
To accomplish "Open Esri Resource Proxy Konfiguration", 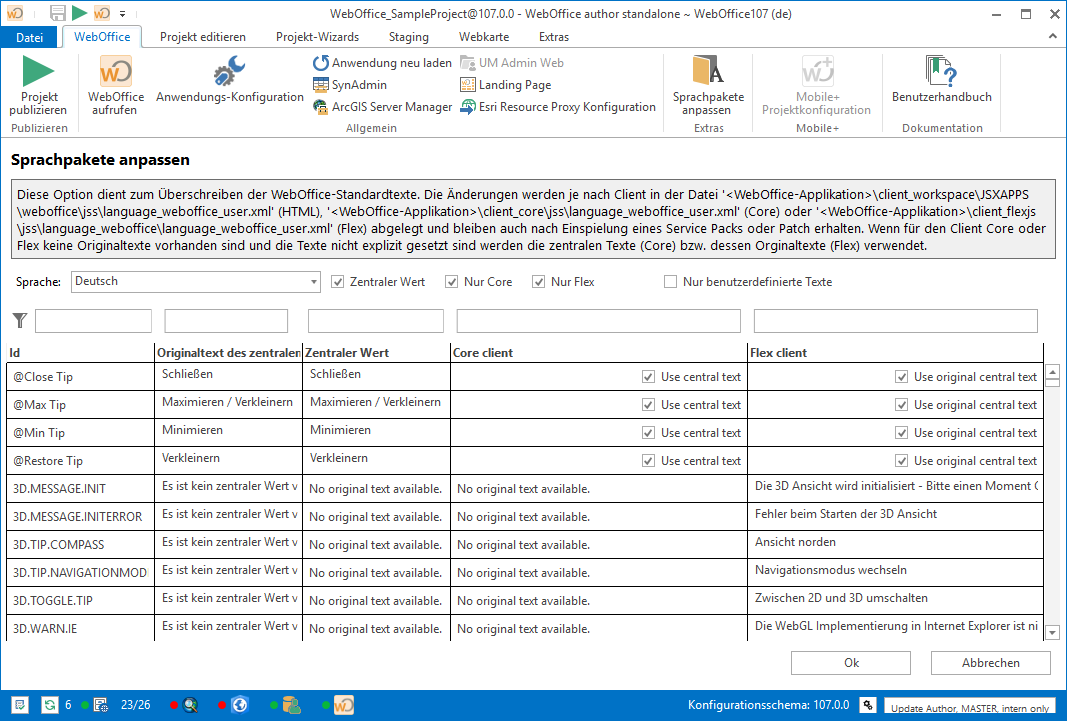I will coord(469,107).
